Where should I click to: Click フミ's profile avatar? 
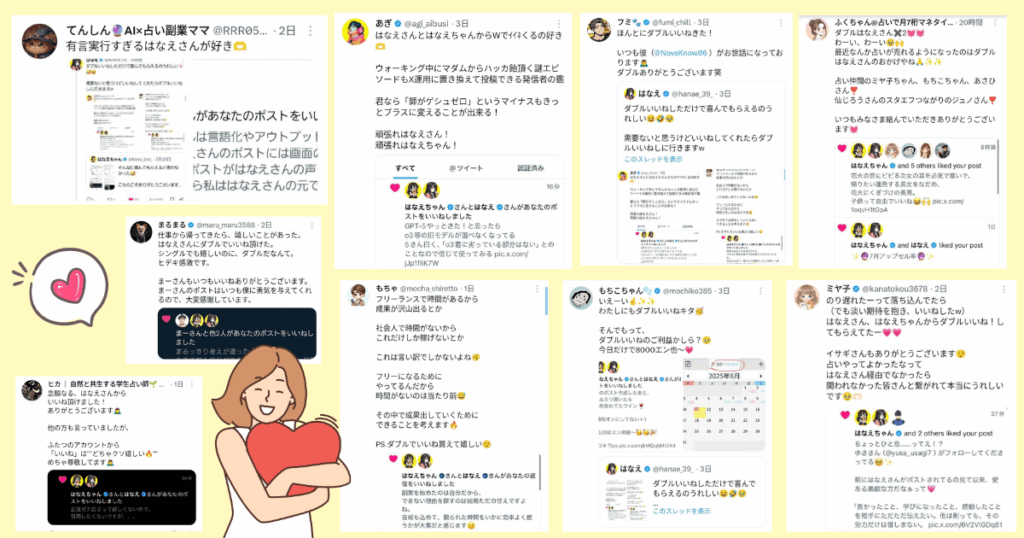tap(599, 30)
